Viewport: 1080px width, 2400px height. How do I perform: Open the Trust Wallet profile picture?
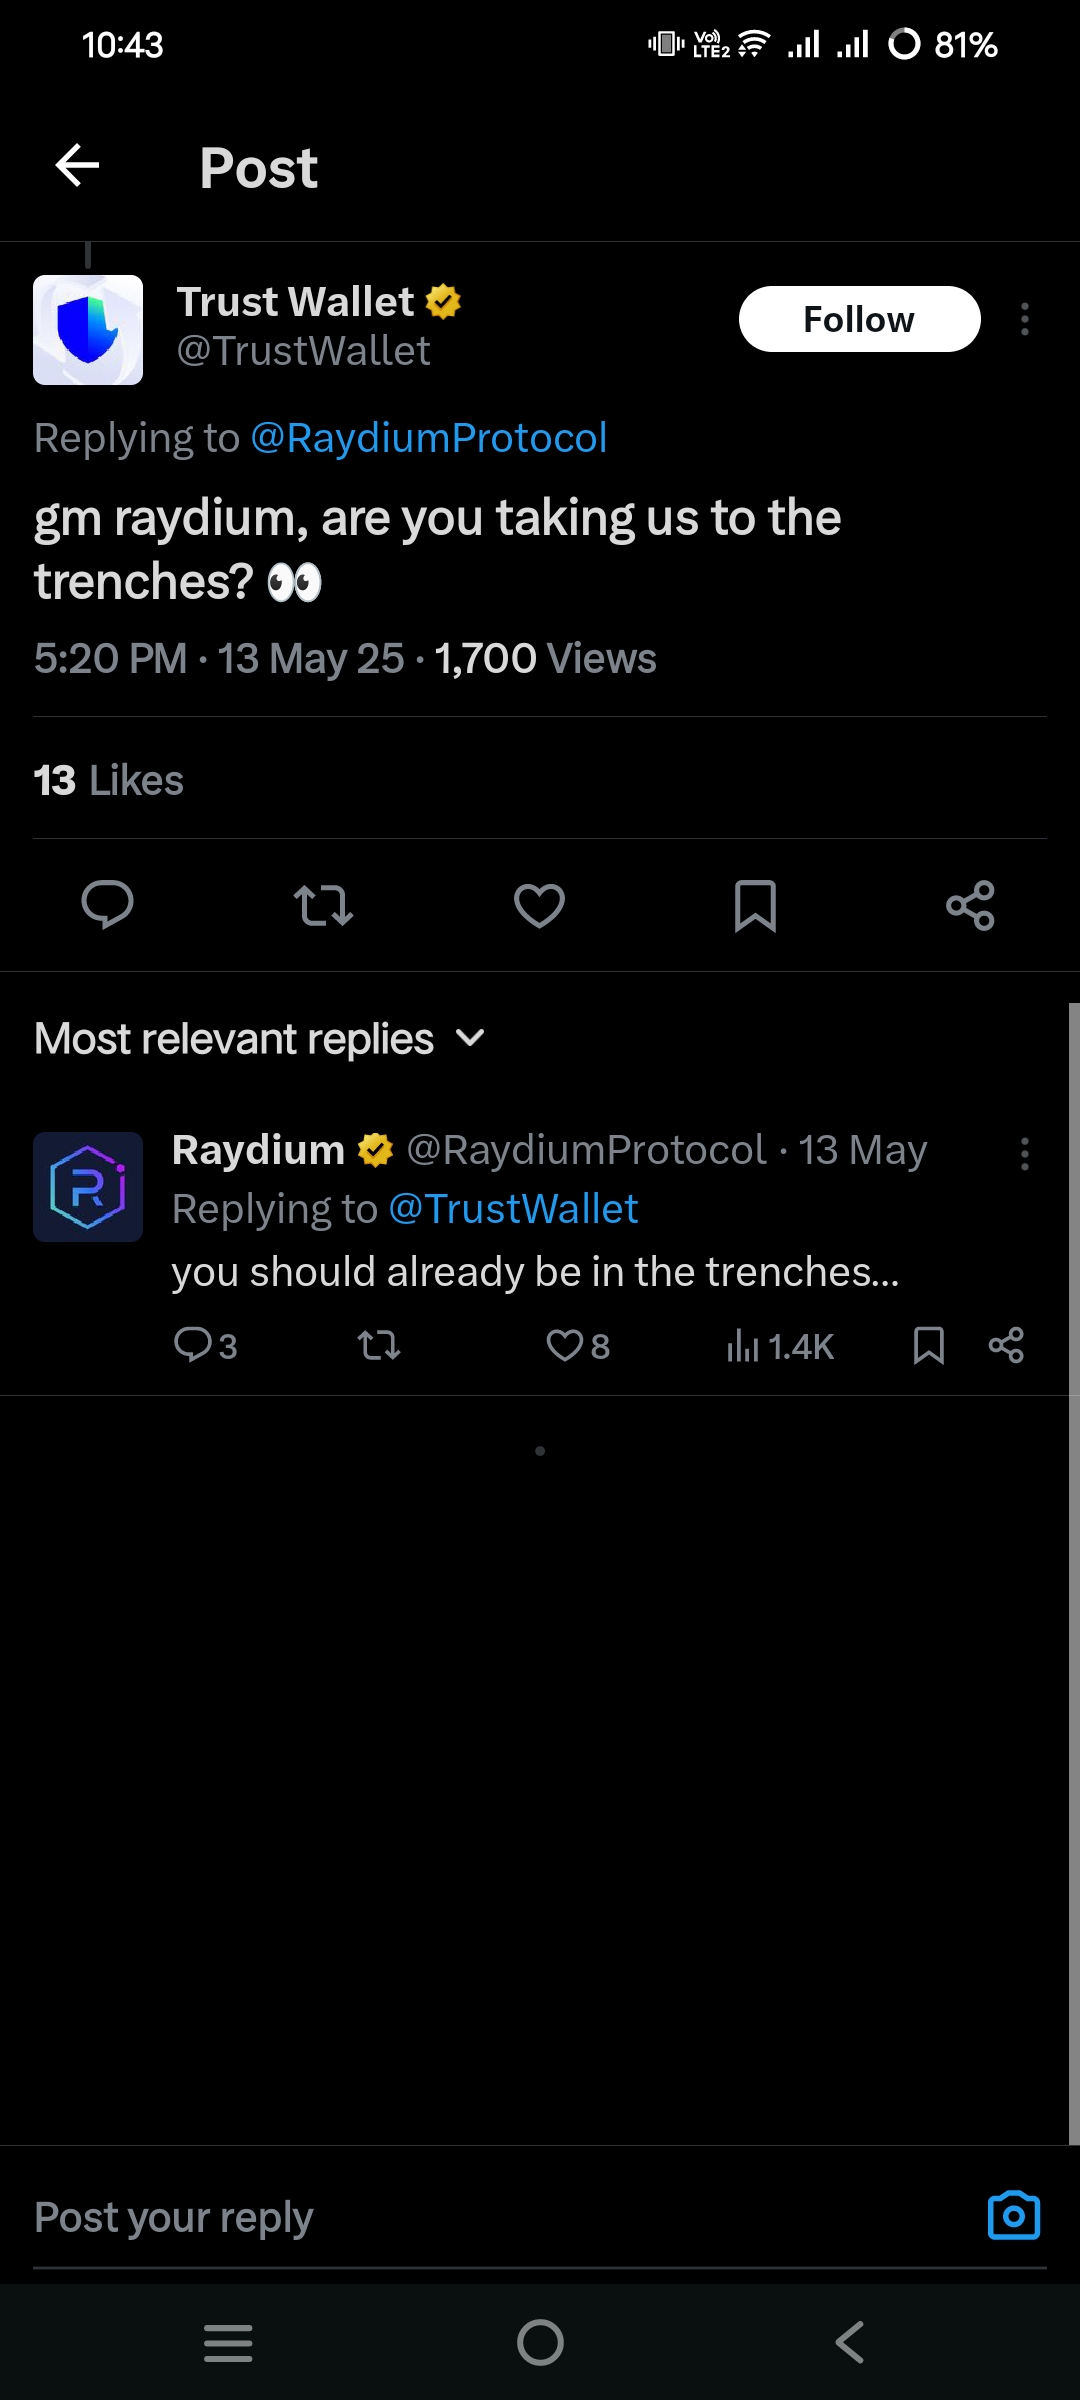click(88, 330)
